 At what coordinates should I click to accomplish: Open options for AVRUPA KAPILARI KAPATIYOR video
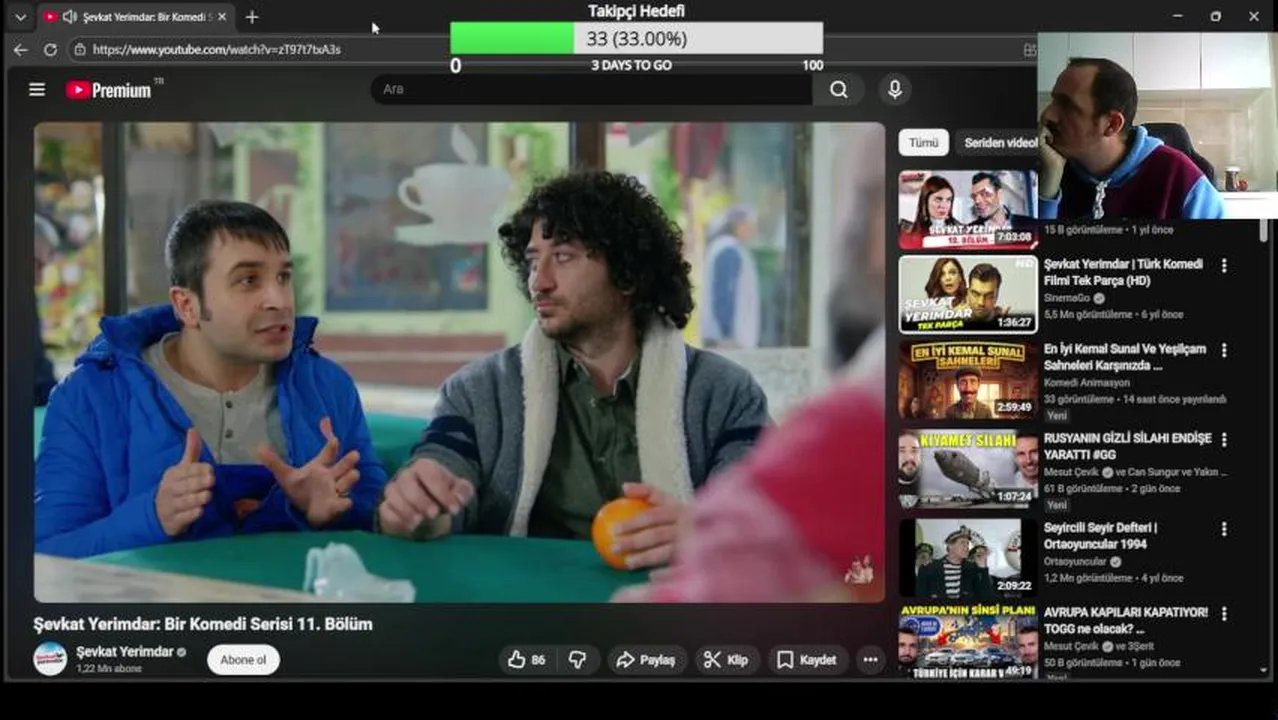coord(1224,614)
